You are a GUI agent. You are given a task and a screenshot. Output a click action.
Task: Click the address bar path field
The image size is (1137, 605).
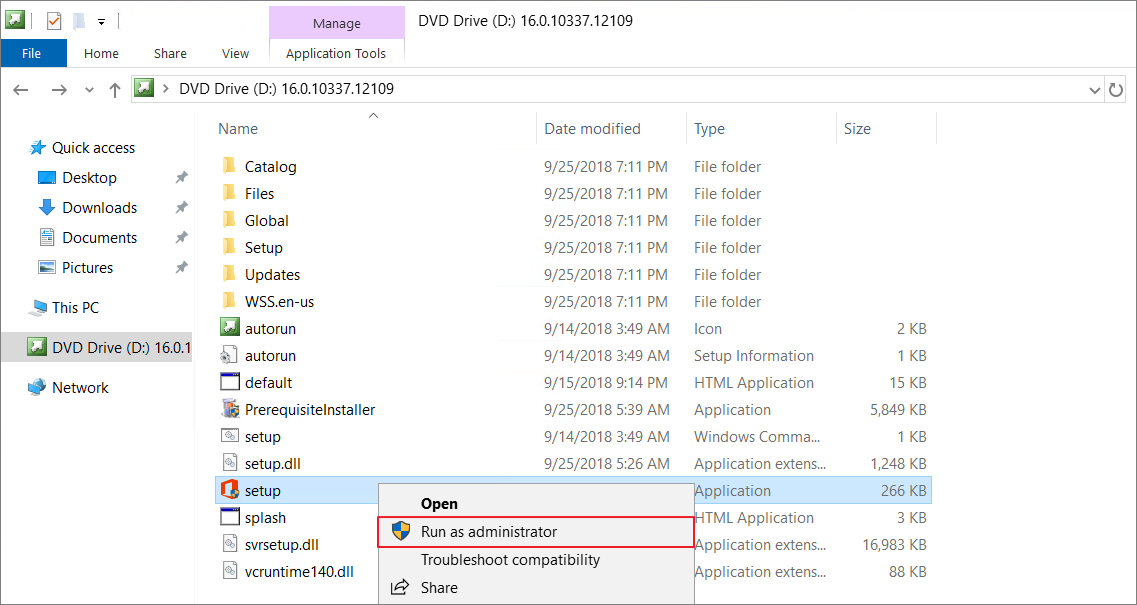pyautogui.click(x=617, y=89)
